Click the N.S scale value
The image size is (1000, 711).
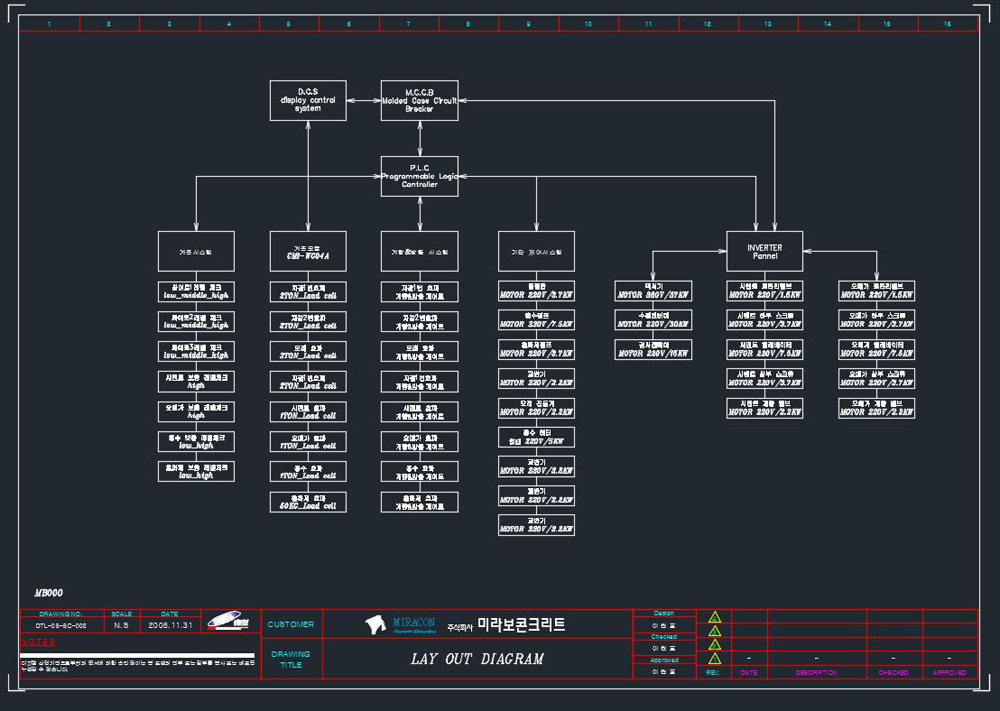coord(121,626)
